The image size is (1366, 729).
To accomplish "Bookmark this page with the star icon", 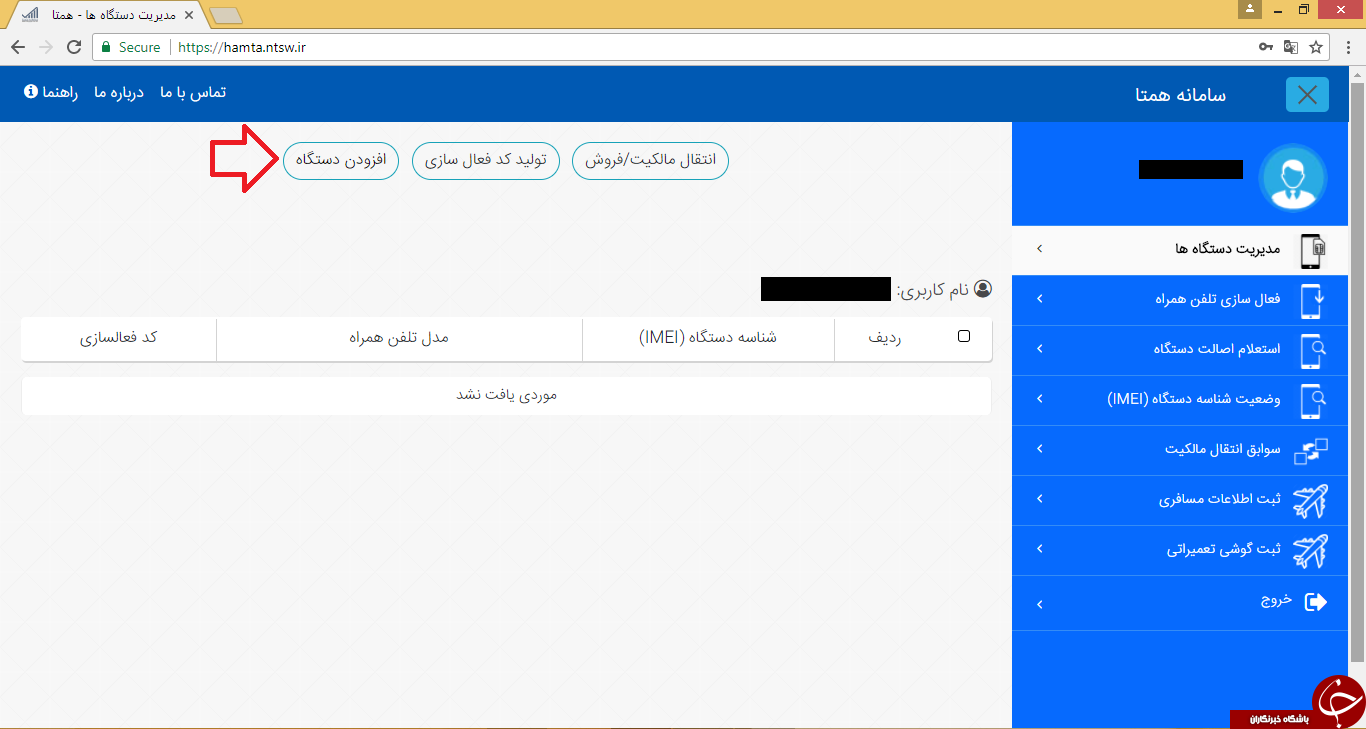I will [x=1316, y=47].
